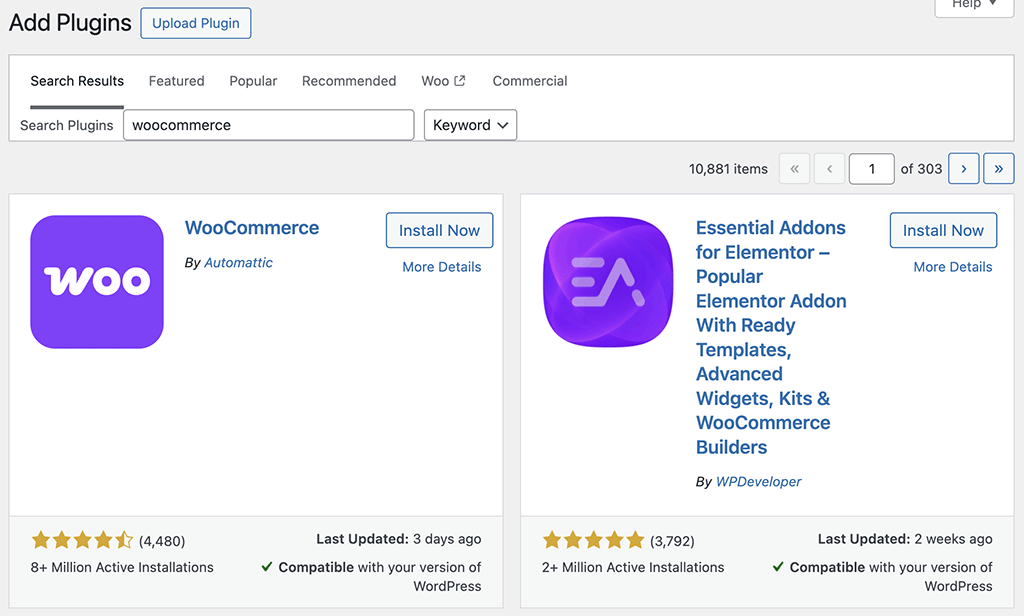Viewport: 1024px width, 616px height.
Task: Click the Add Plugins heading
Action: point(70,23)
